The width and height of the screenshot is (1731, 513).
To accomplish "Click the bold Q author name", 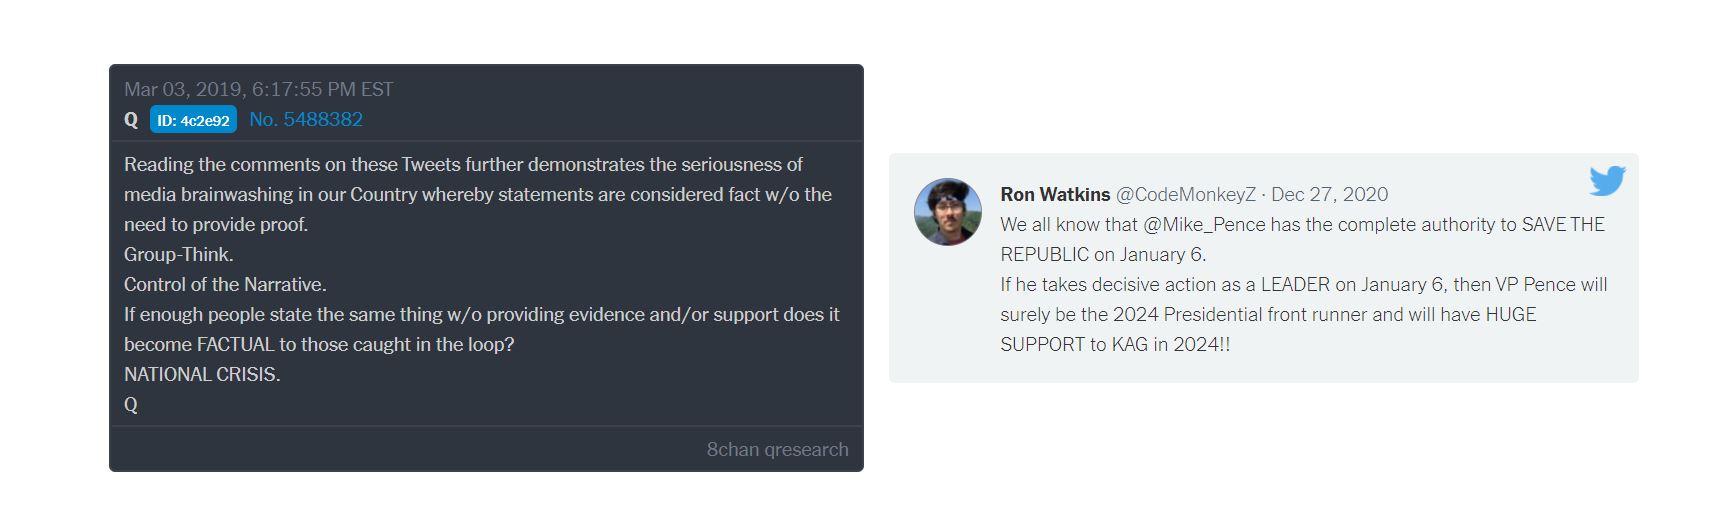I will point(131,120).
